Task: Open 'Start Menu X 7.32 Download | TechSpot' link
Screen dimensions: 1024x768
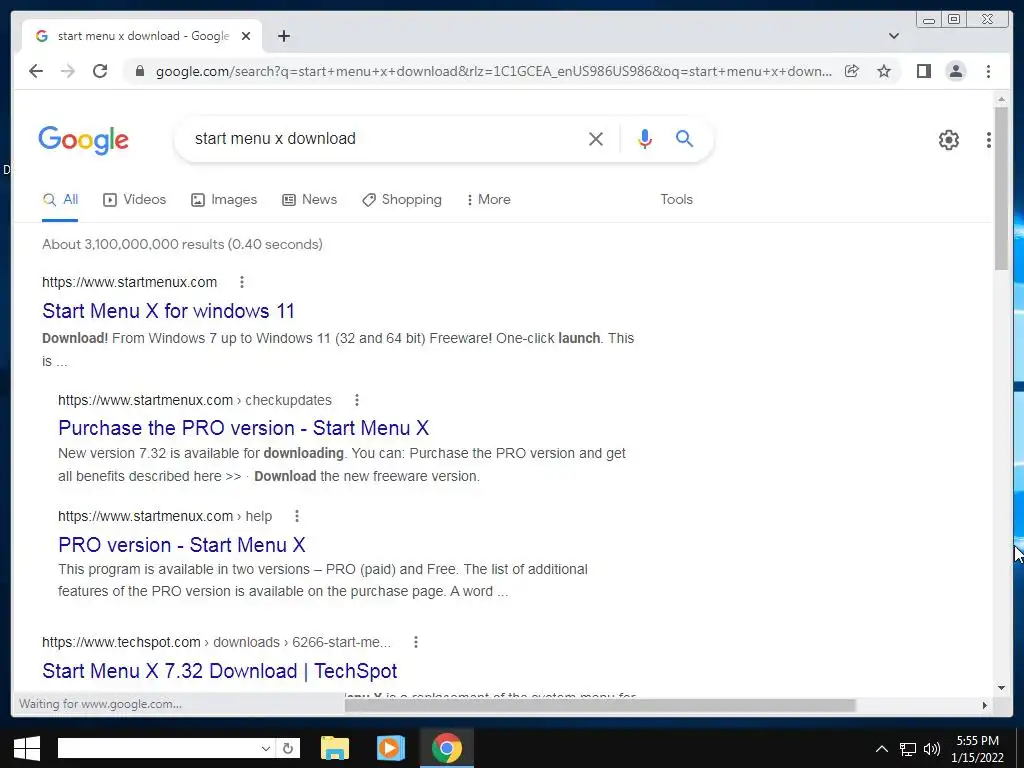Action: click(219, 671)
